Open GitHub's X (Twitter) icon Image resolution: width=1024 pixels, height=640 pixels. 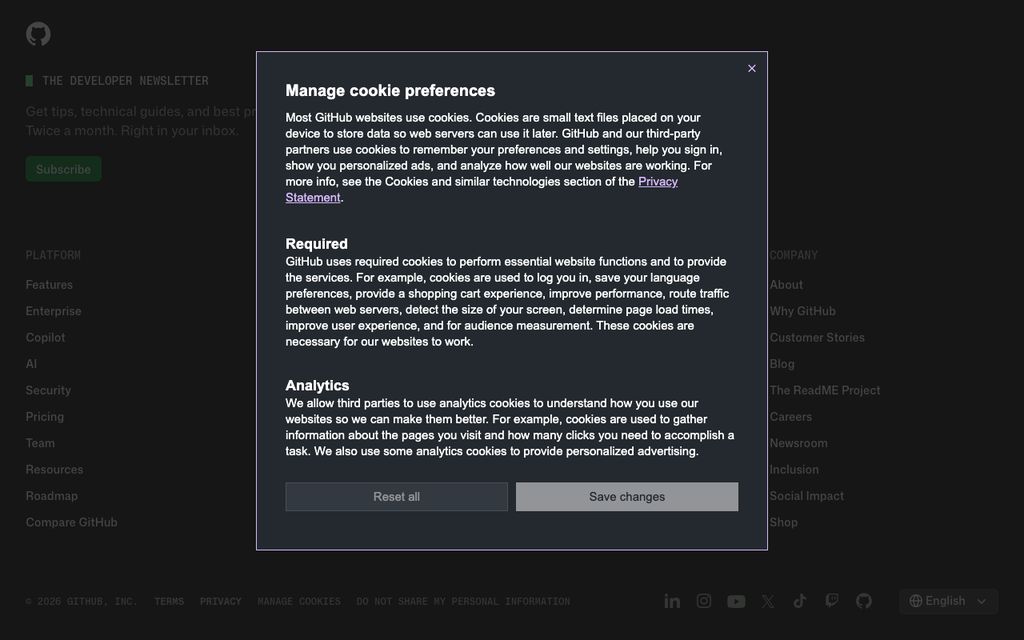click(x=768, y=601)
